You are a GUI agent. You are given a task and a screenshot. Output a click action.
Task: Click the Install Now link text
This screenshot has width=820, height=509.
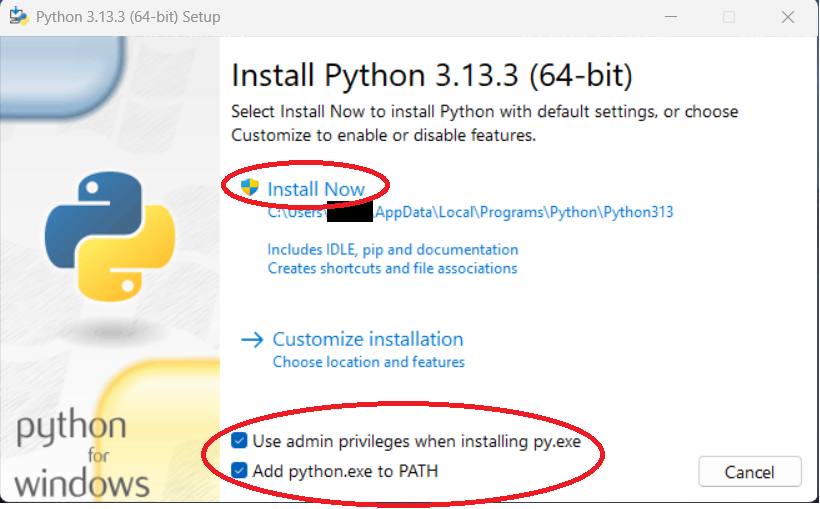tap(316, 189)
